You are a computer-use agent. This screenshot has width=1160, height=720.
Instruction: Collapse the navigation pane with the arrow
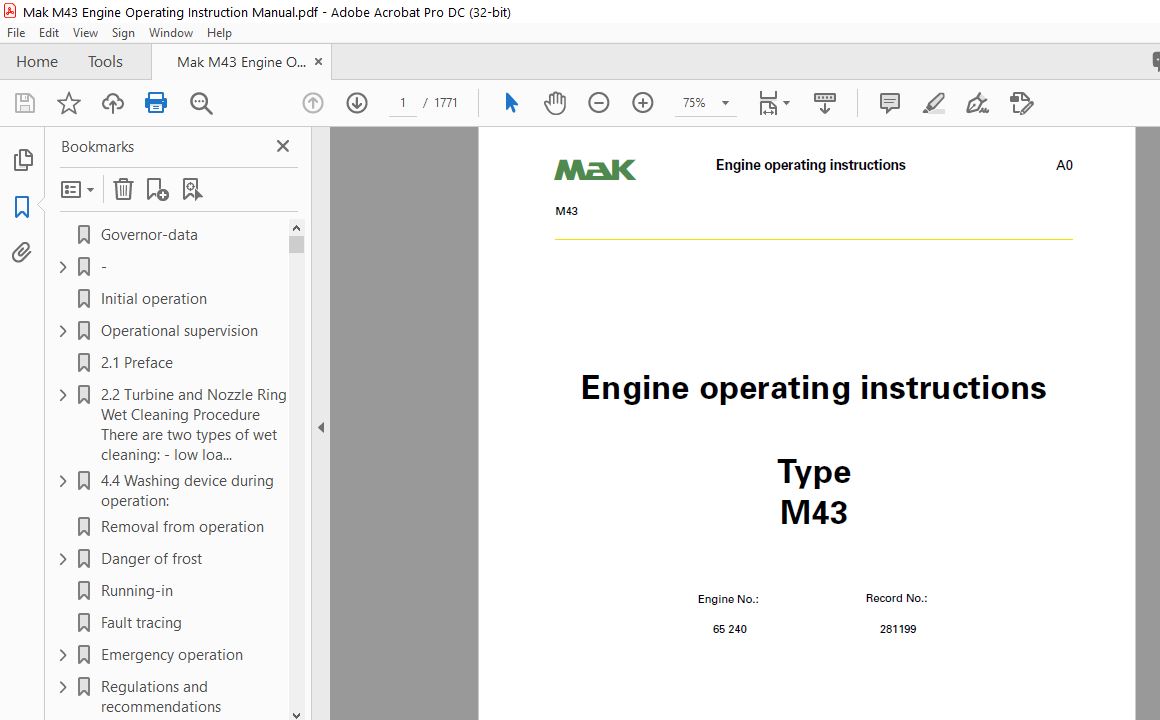pos(321,427)
